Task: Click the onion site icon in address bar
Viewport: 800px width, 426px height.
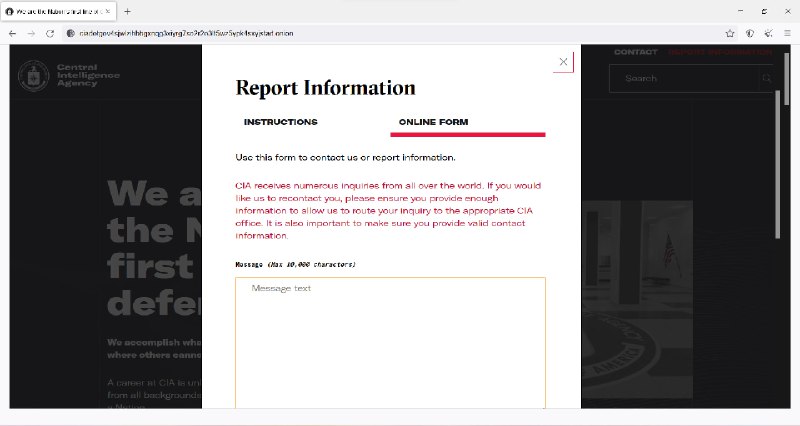Action: pos(70,33)
